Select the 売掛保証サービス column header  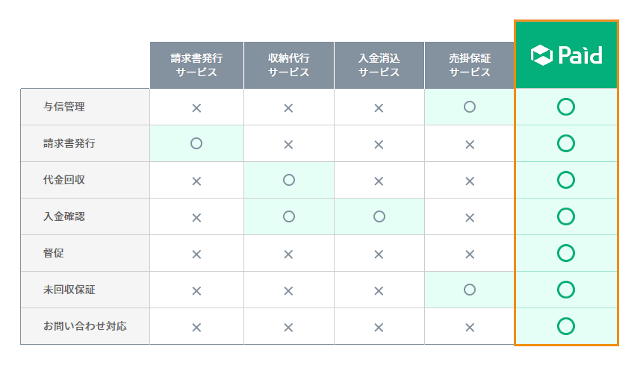pos(470,65)
